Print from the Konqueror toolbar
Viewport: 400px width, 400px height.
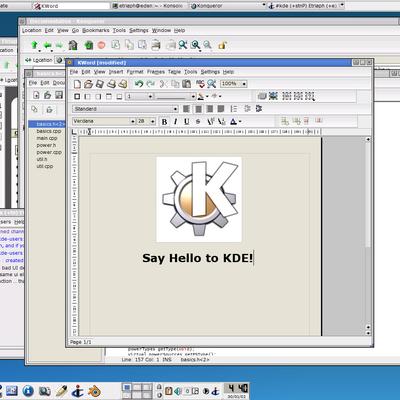[x=156, y=45]
